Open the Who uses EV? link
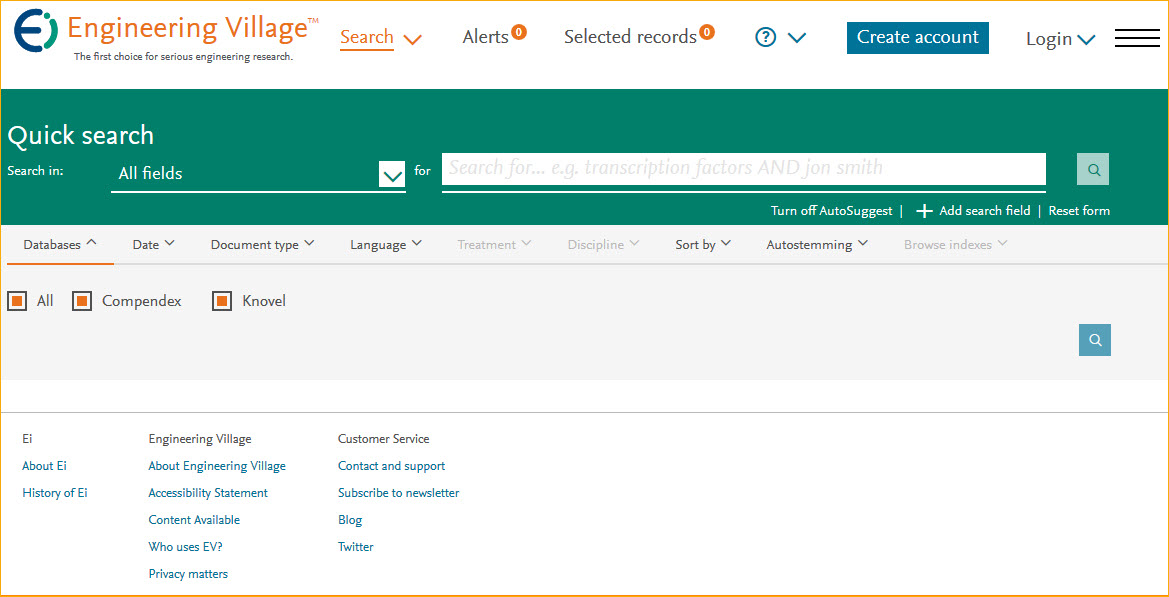This screenshot has width=1169, height=597. click(x=185, y=546)
